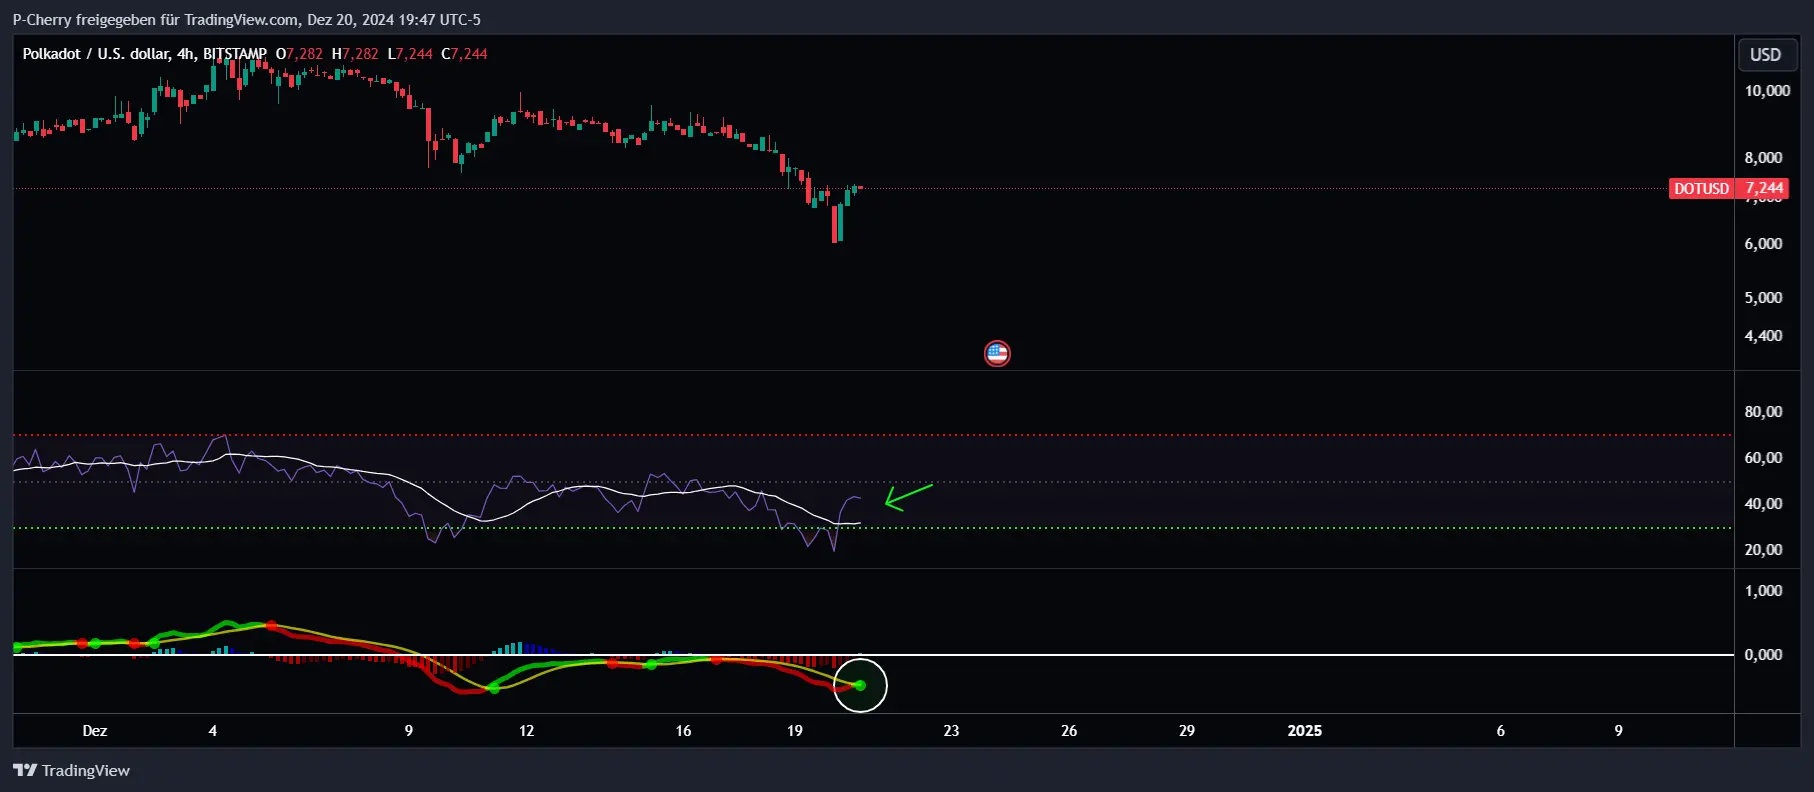
Task: Click the 19 date label on time axis
Action: (x=795, y=731)
